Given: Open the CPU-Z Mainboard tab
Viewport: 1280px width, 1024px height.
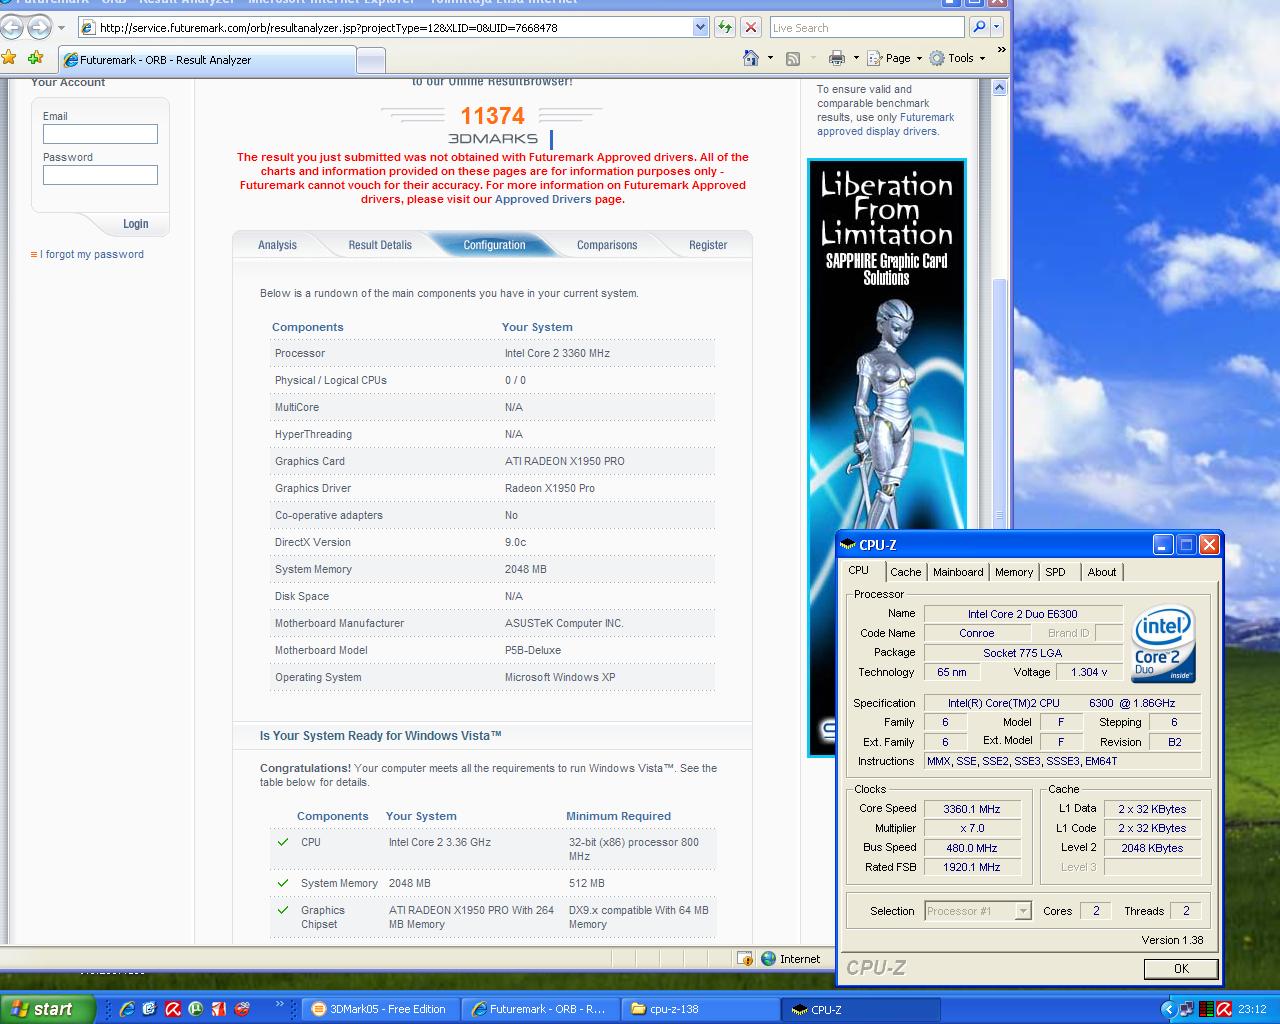Looking at the screenshot, I should (958, 572).
